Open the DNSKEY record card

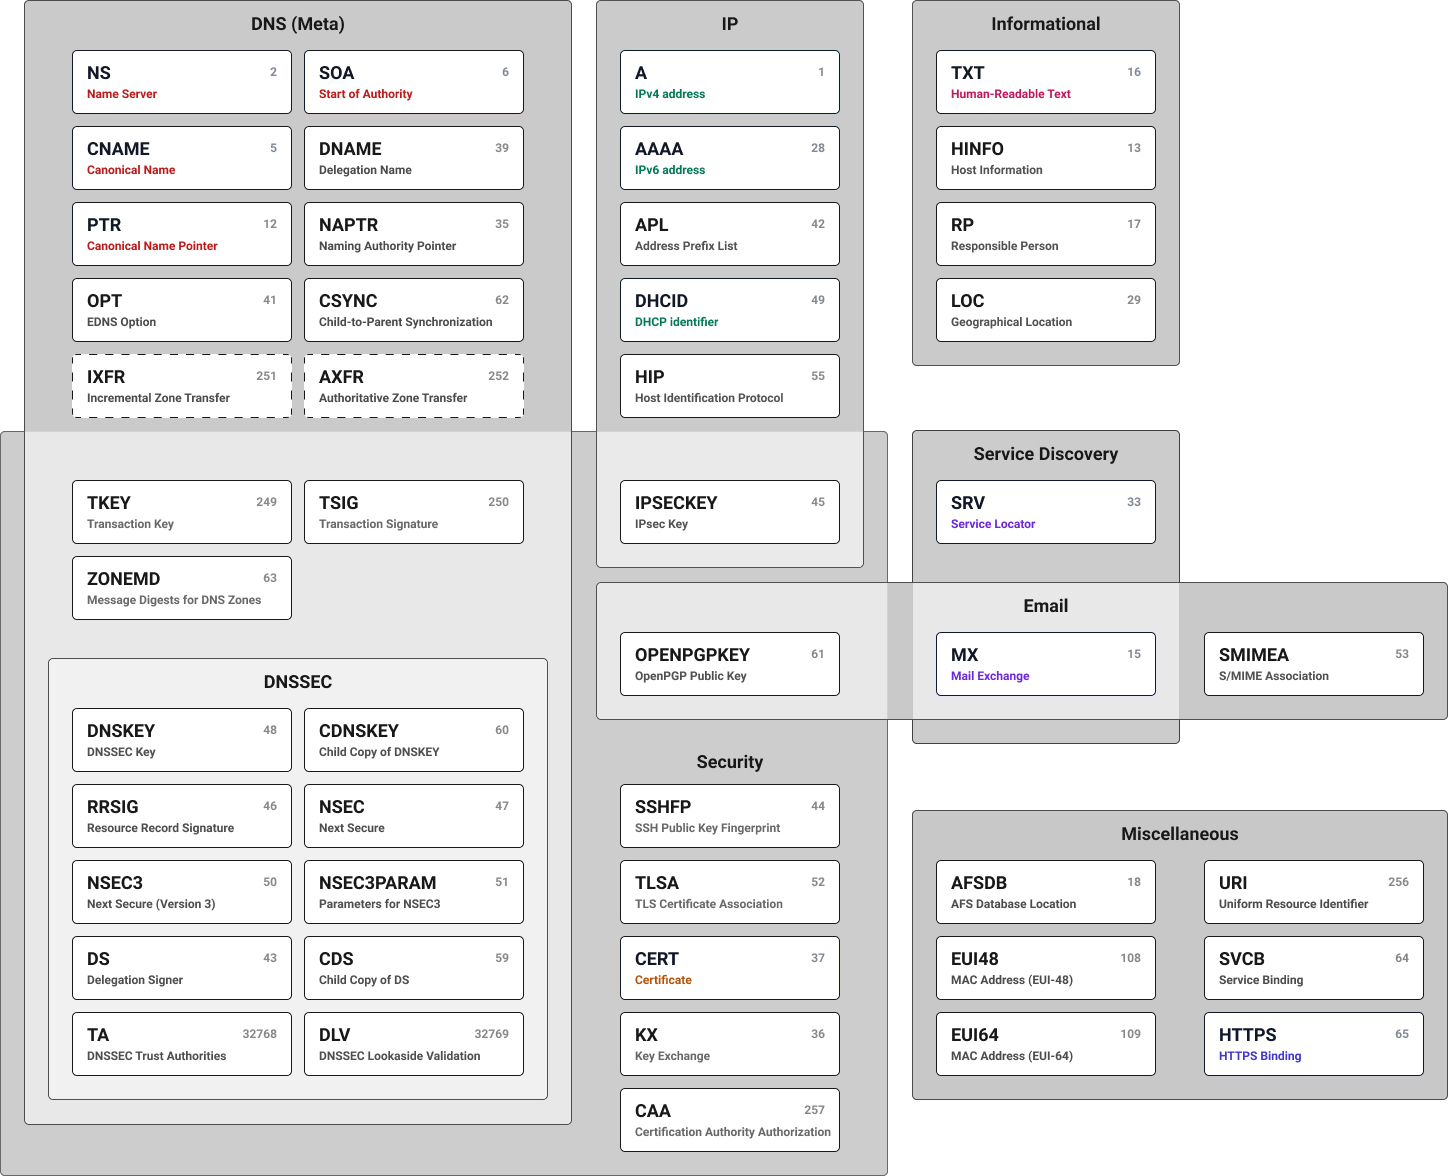pos(181,740)
